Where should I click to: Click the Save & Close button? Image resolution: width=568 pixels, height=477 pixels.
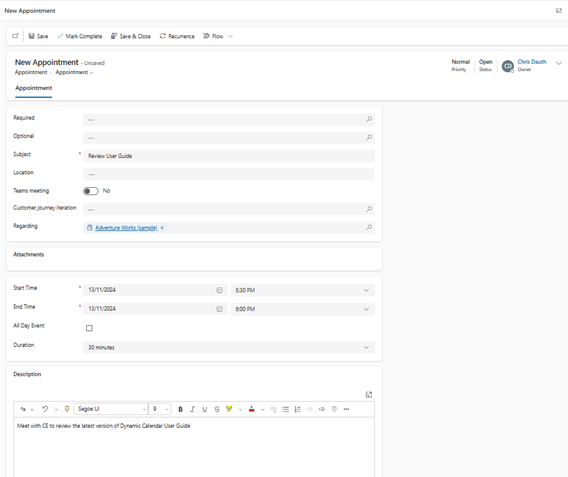[x=131, y=36]
